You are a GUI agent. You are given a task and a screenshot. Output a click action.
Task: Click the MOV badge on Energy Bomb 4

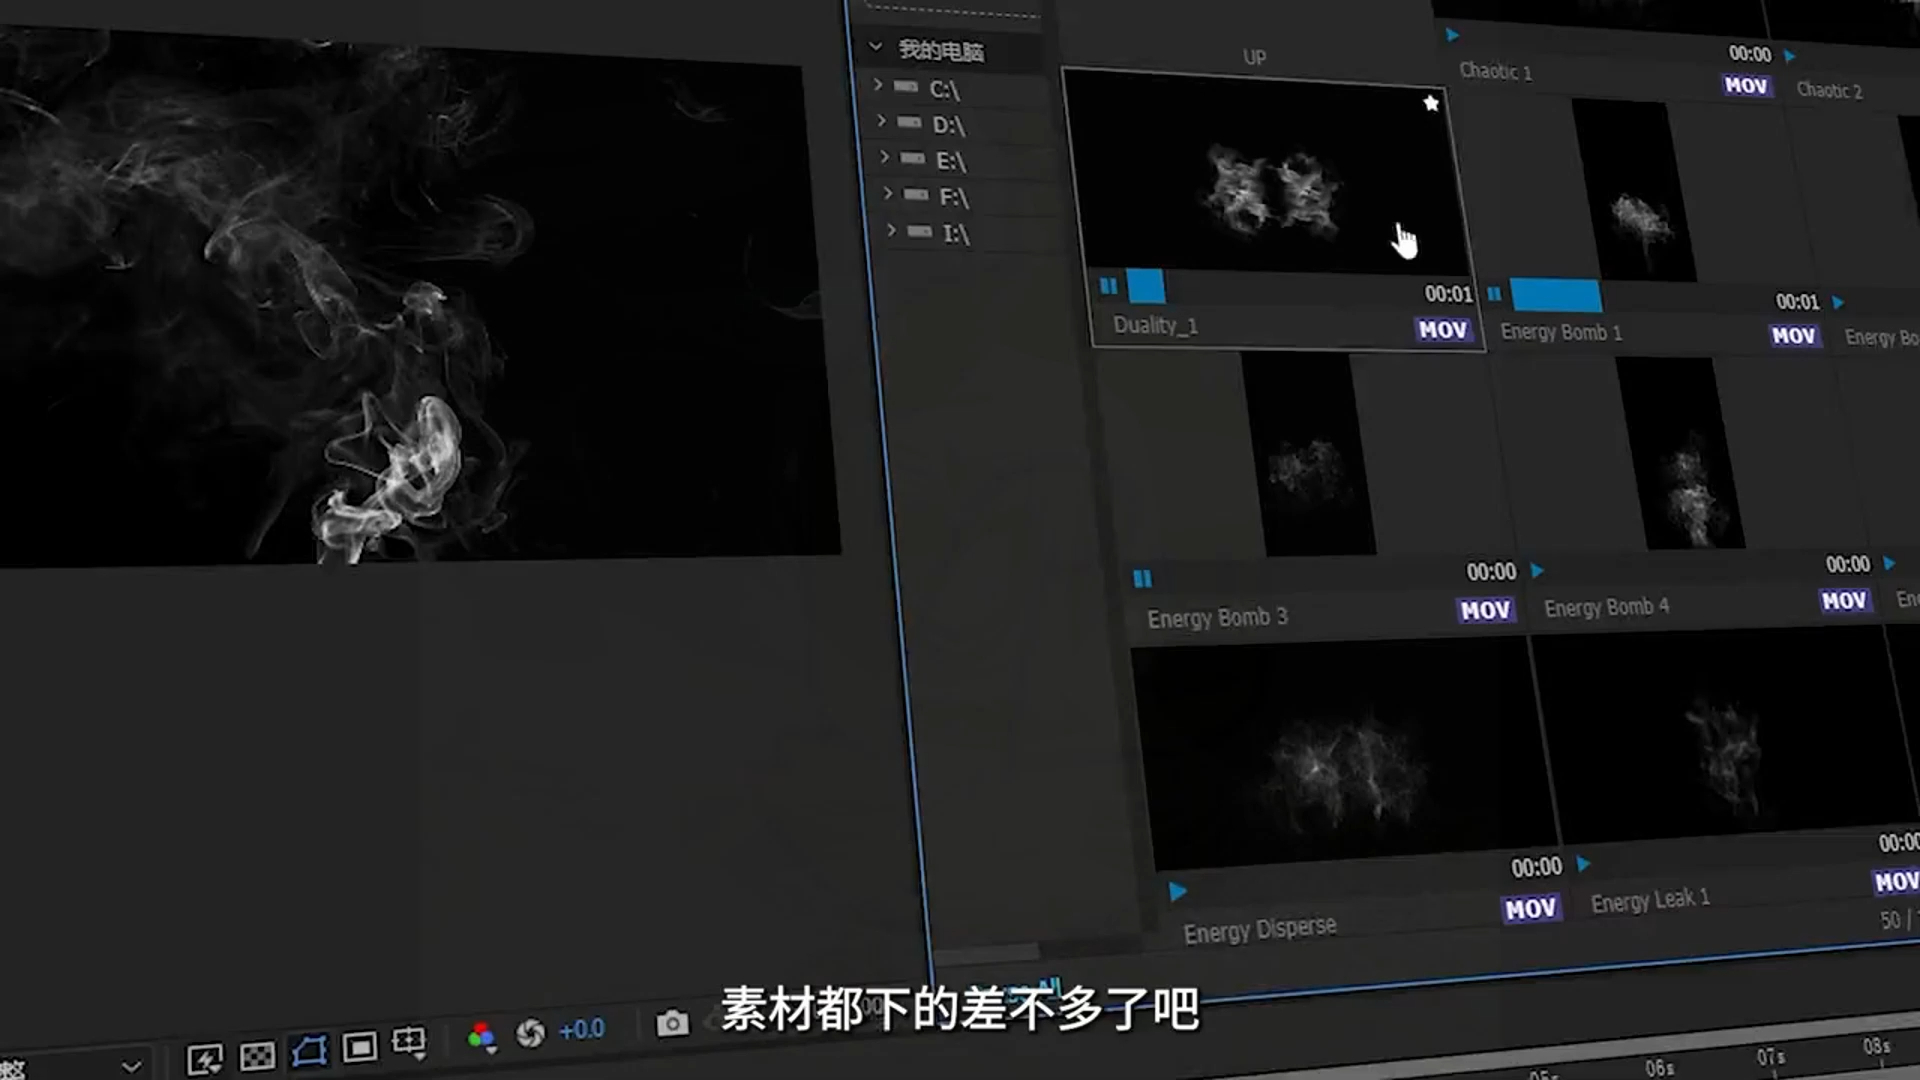[1843, 599]
